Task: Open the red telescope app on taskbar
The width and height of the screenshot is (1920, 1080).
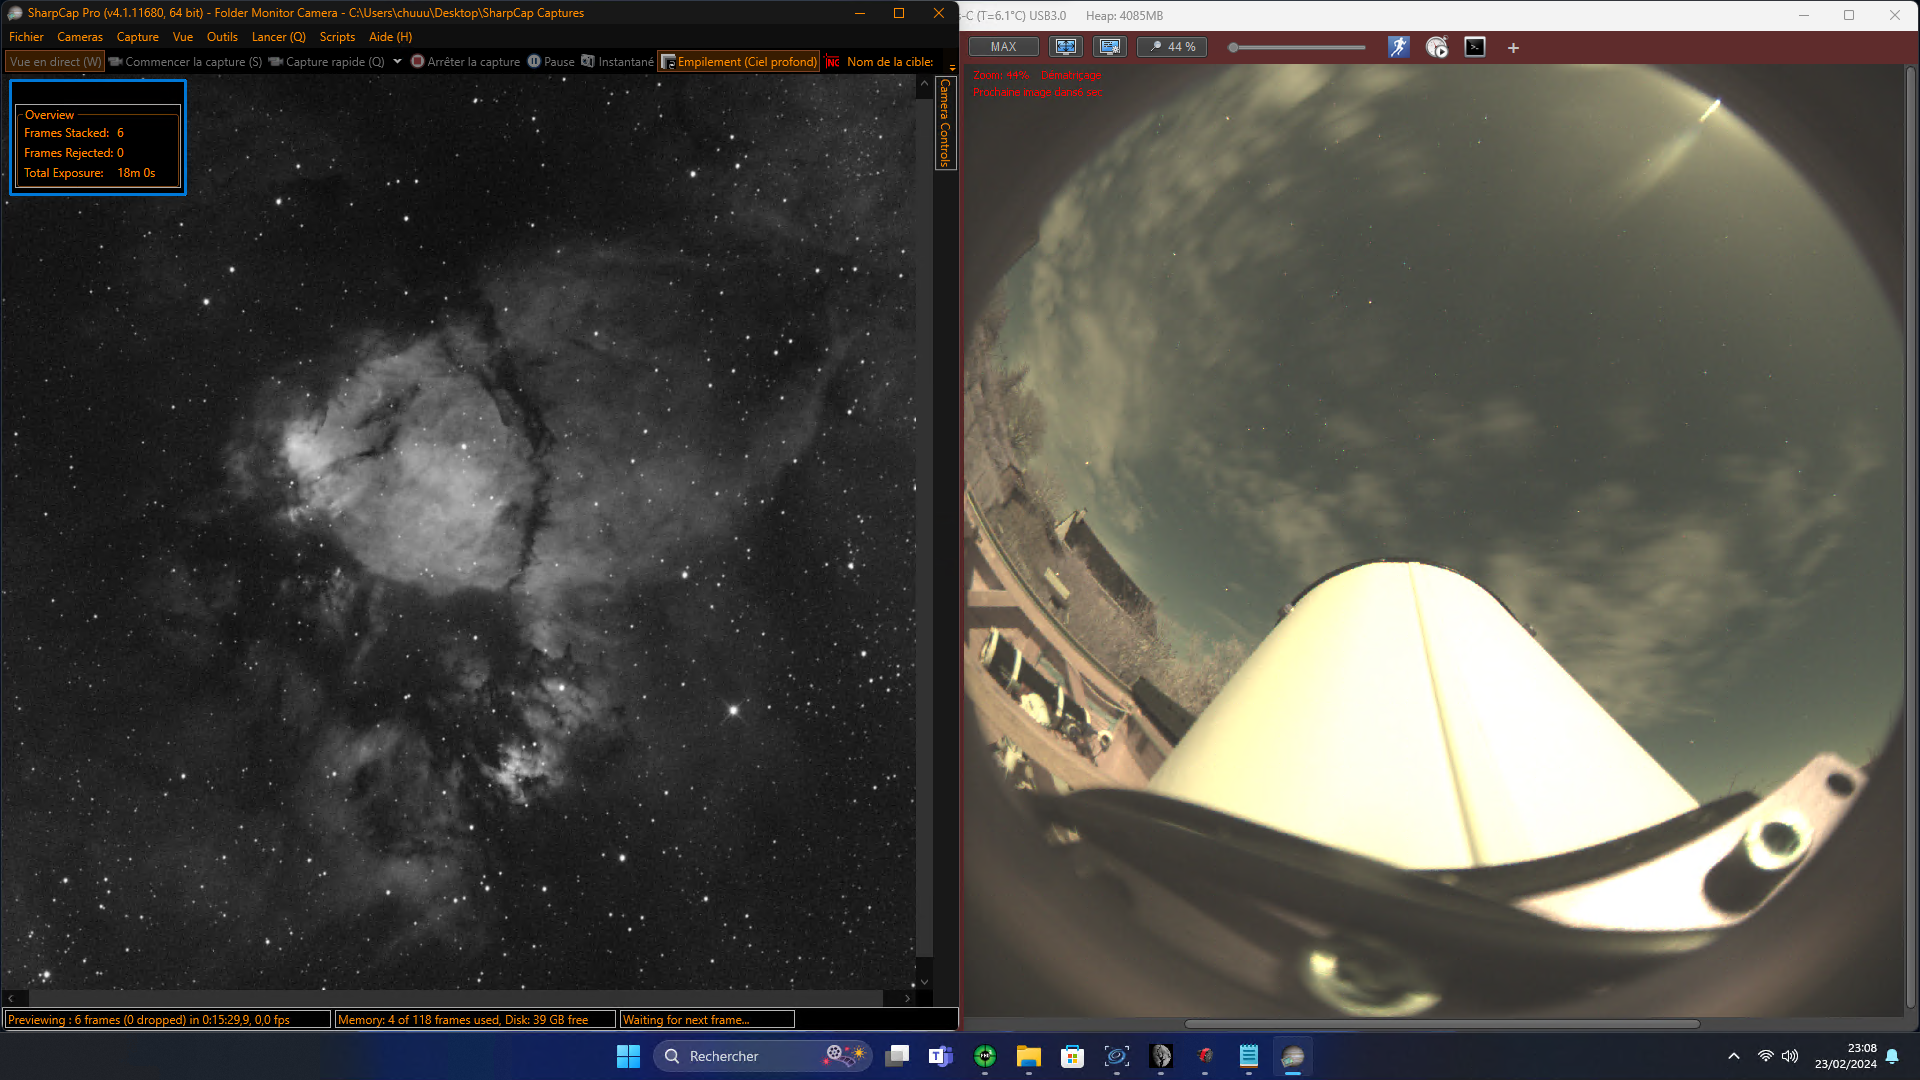Action: (1205, 1056)
